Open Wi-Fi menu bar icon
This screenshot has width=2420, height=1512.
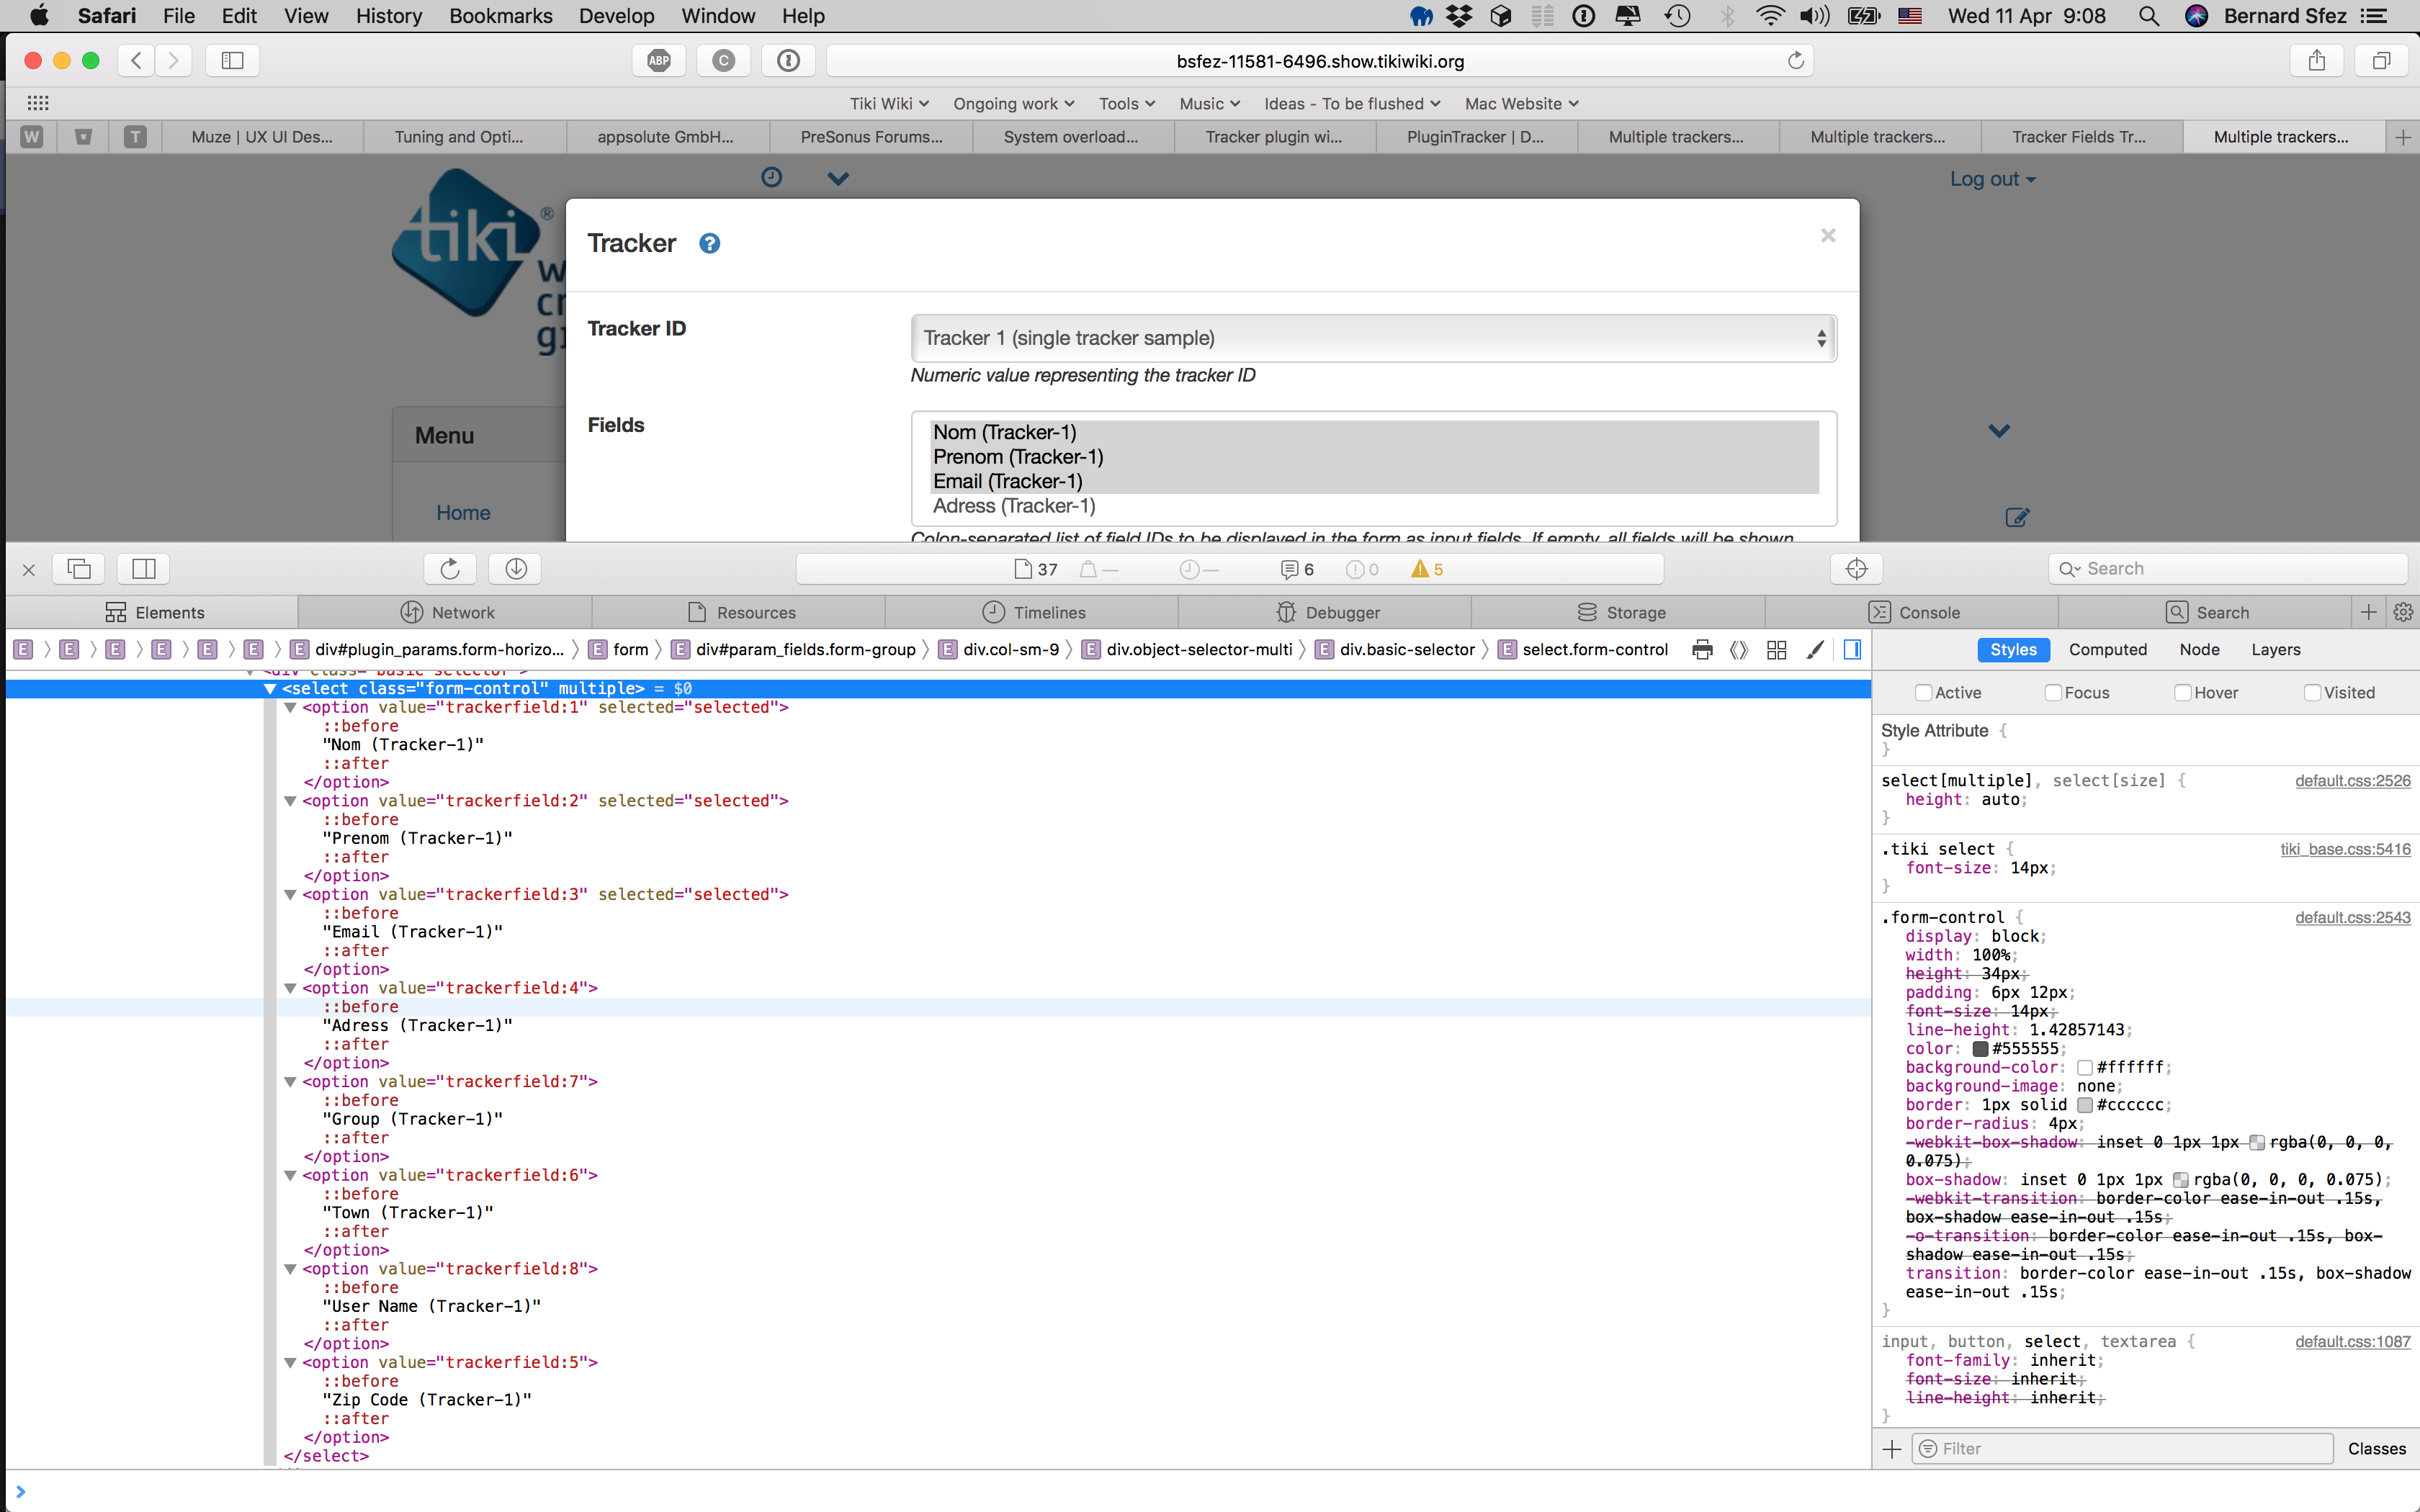pyautogui.click(x=1770, y=16)
